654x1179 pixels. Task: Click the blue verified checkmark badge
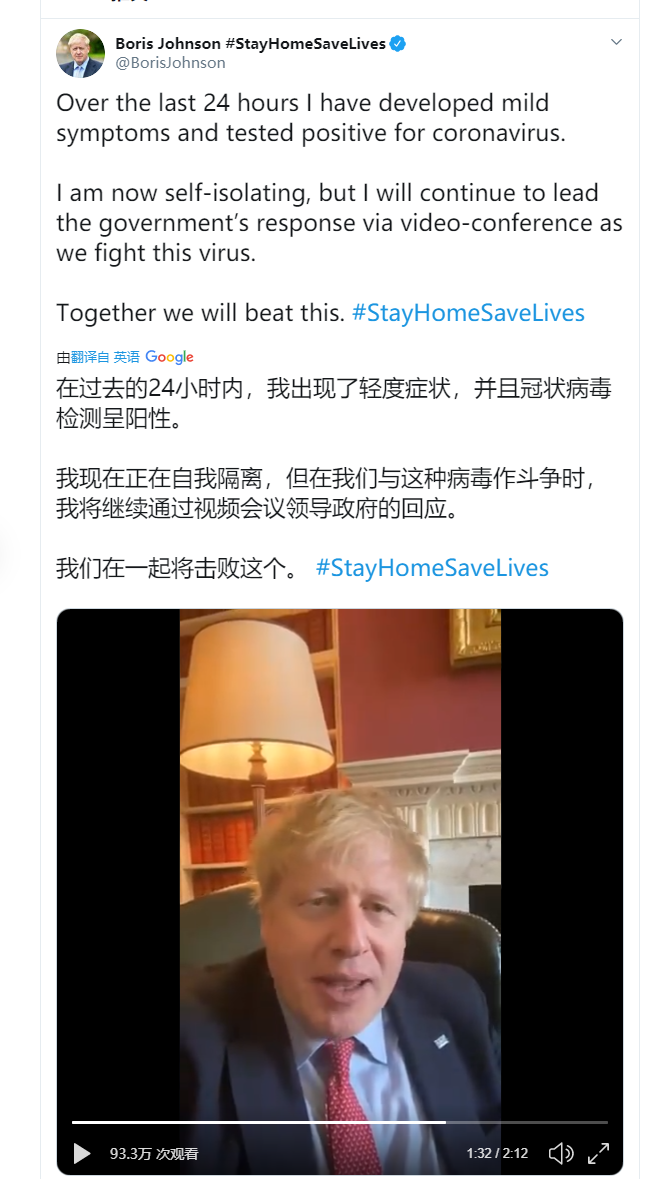pyautogui.click(x=398, y=44)
